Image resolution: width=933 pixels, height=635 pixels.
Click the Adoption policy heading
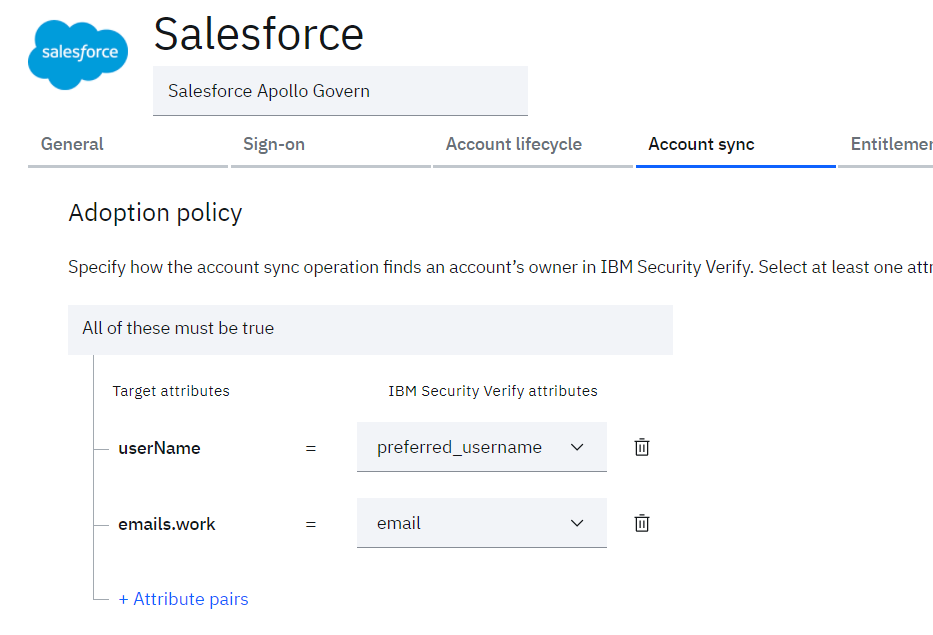tap(155, 213)
